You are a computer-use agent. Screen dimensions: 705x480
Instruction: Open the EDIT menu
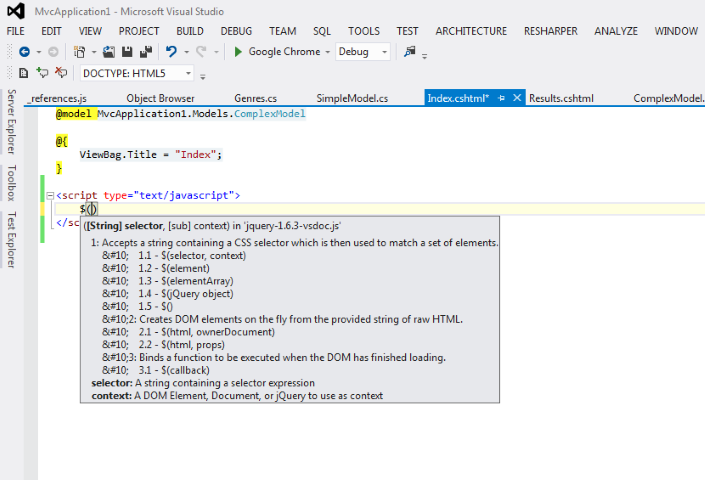coord(51,31)
